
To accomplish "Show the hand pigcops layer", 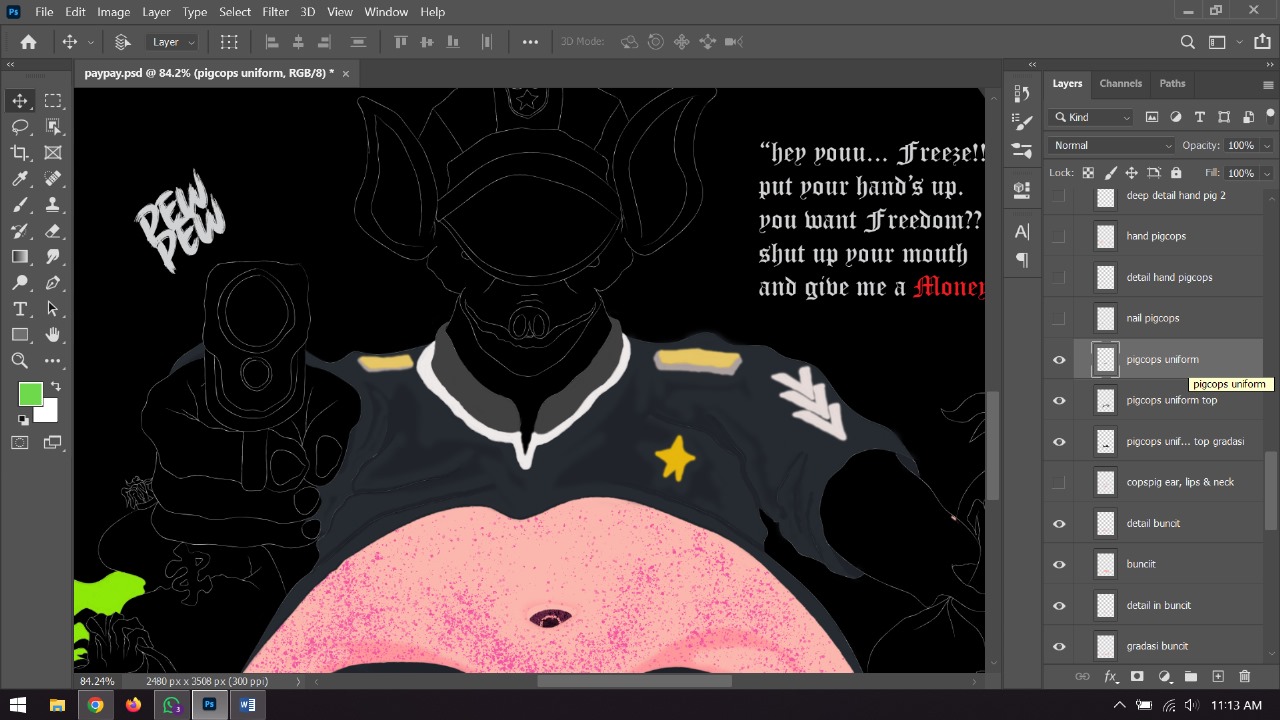I will pos(1059,237).
